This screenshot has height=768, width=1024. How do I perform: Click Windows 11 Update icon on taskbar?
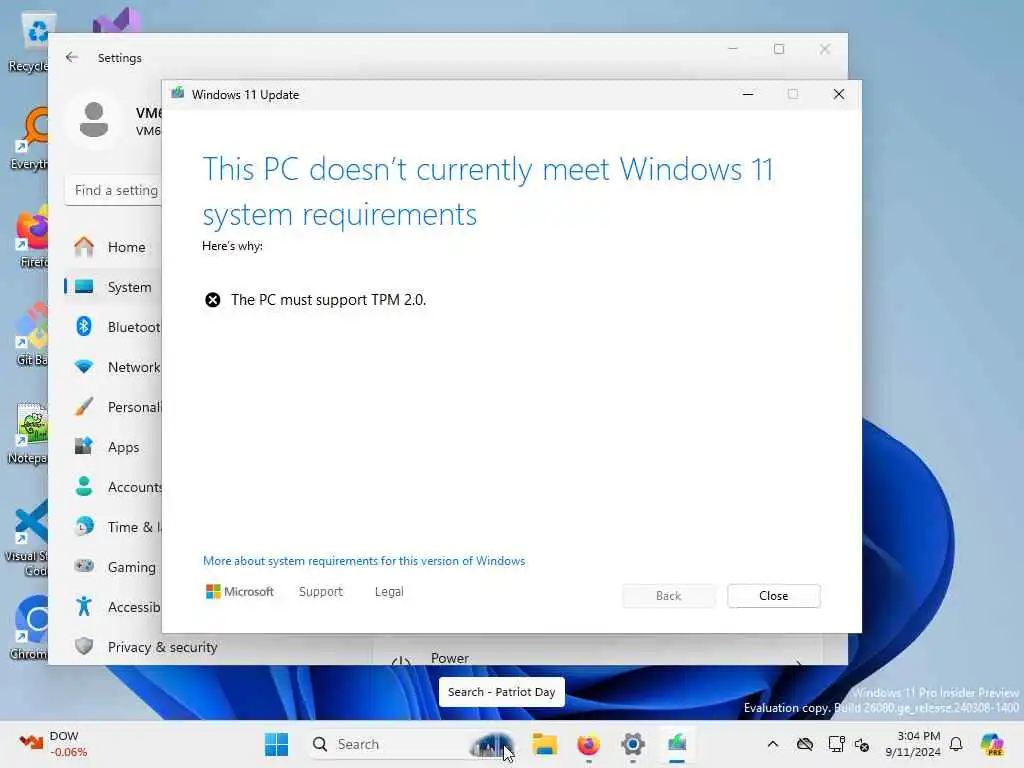(x=677, y=744)
